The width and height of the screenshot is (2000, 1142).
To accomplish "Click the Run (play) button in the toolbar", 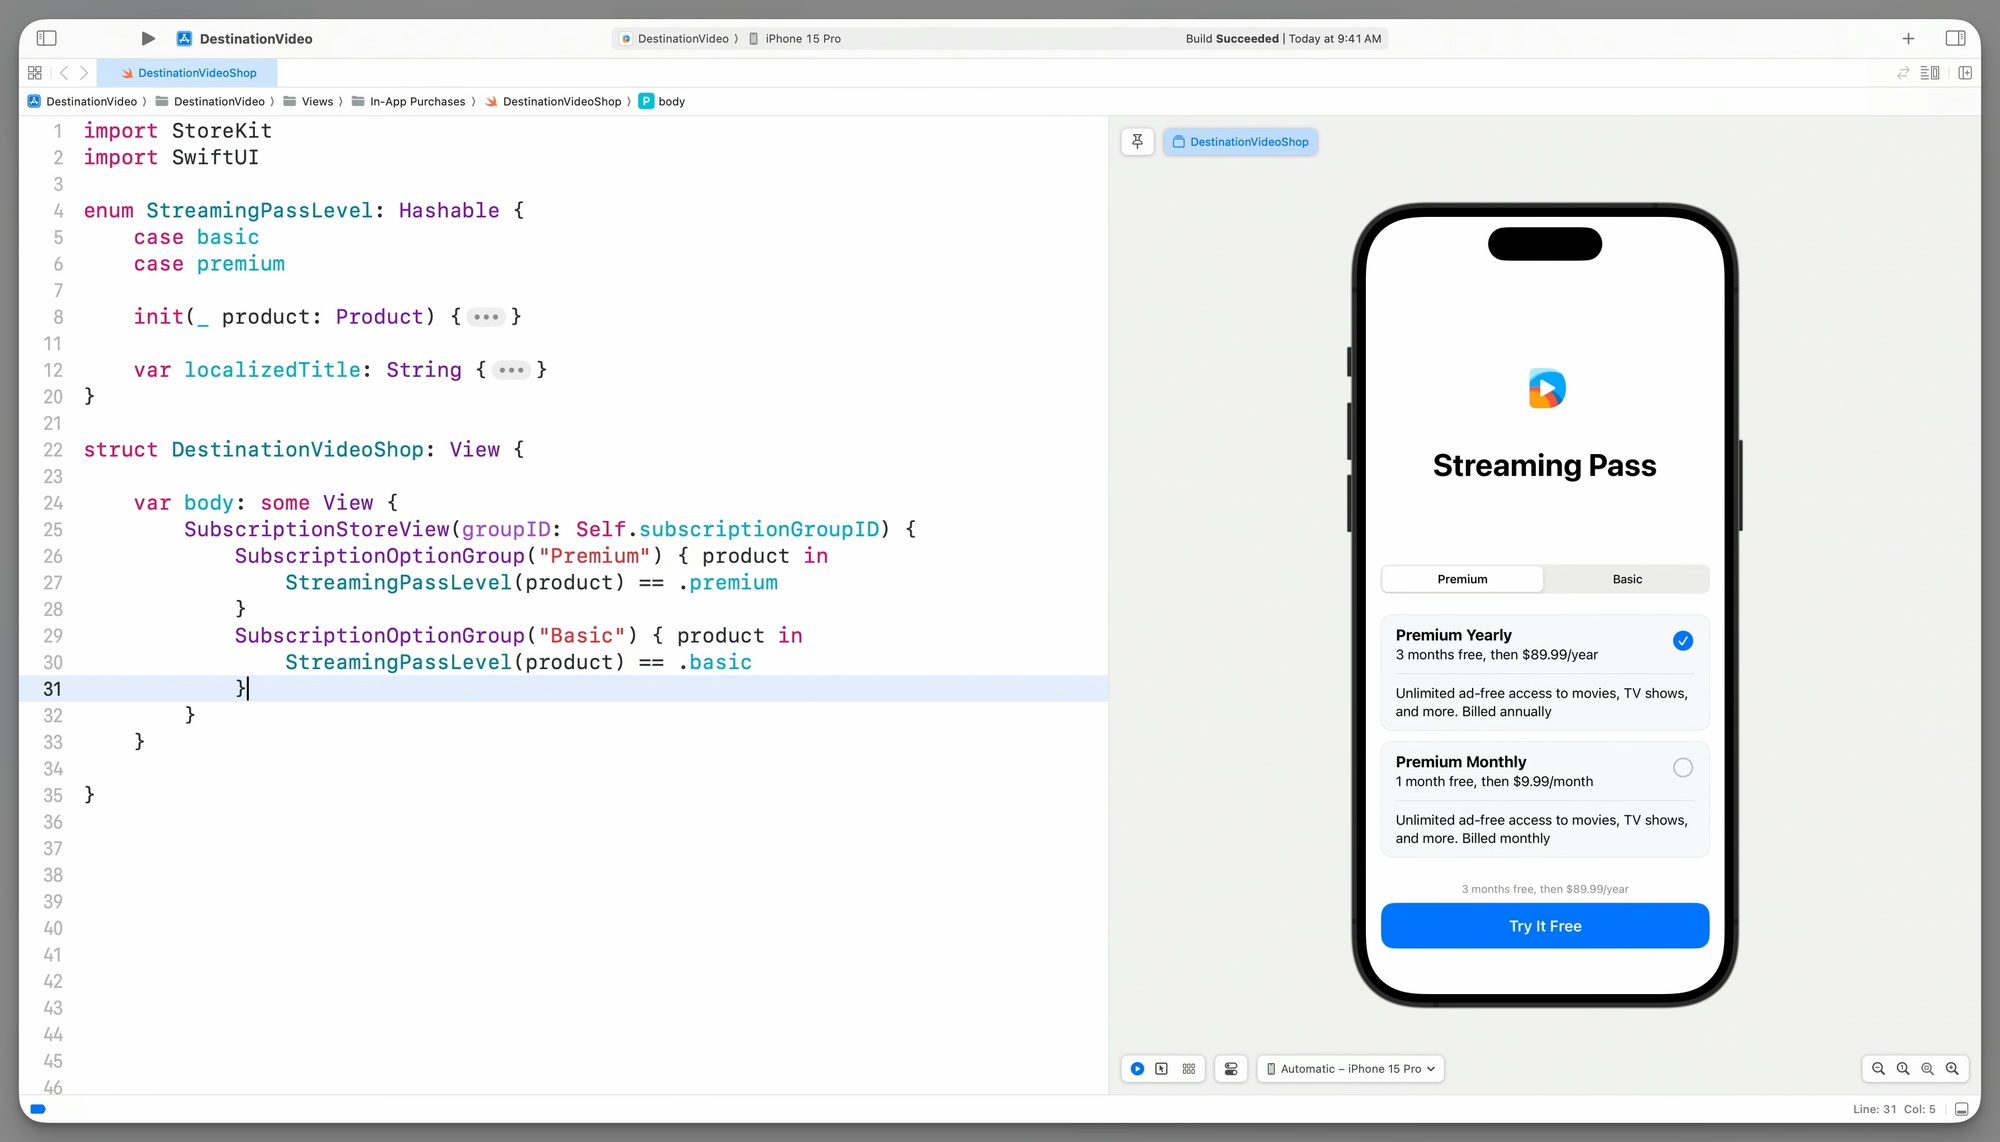I will 148,38.
